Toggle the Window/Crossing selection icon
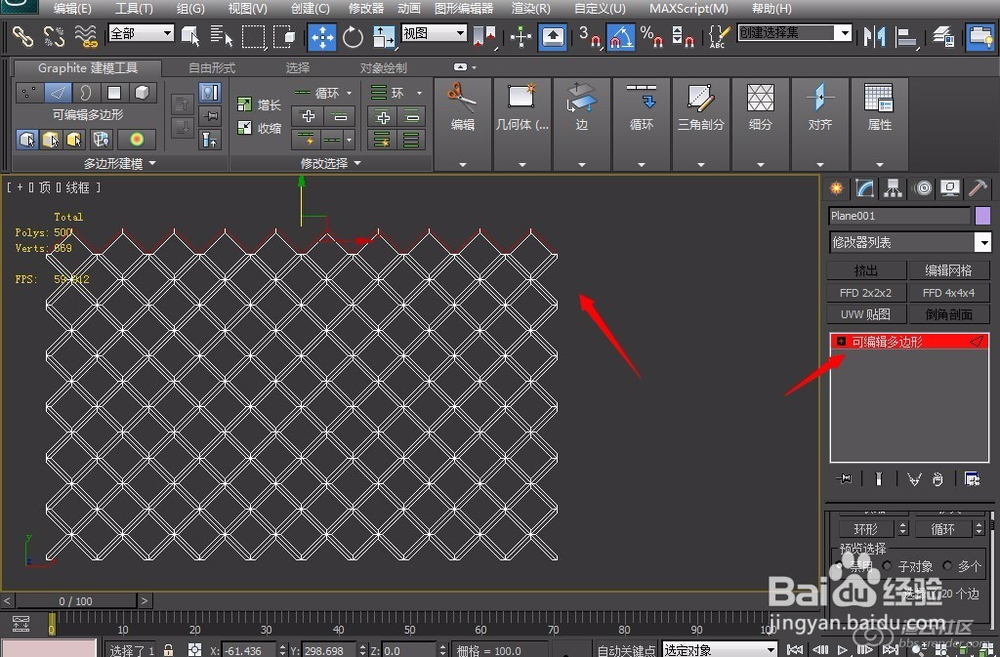1000x657 pixels. (x=284, y=36)
